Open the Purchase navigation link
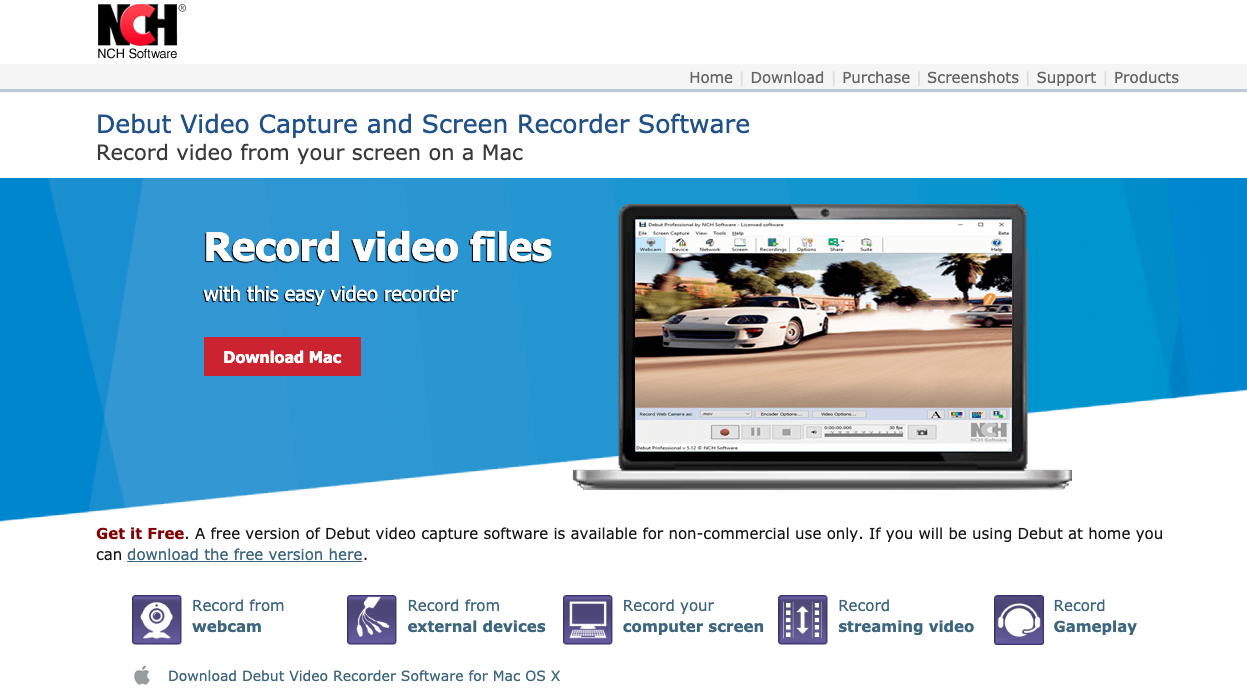This screenshot has height=699, width=1247. point(876,78)
